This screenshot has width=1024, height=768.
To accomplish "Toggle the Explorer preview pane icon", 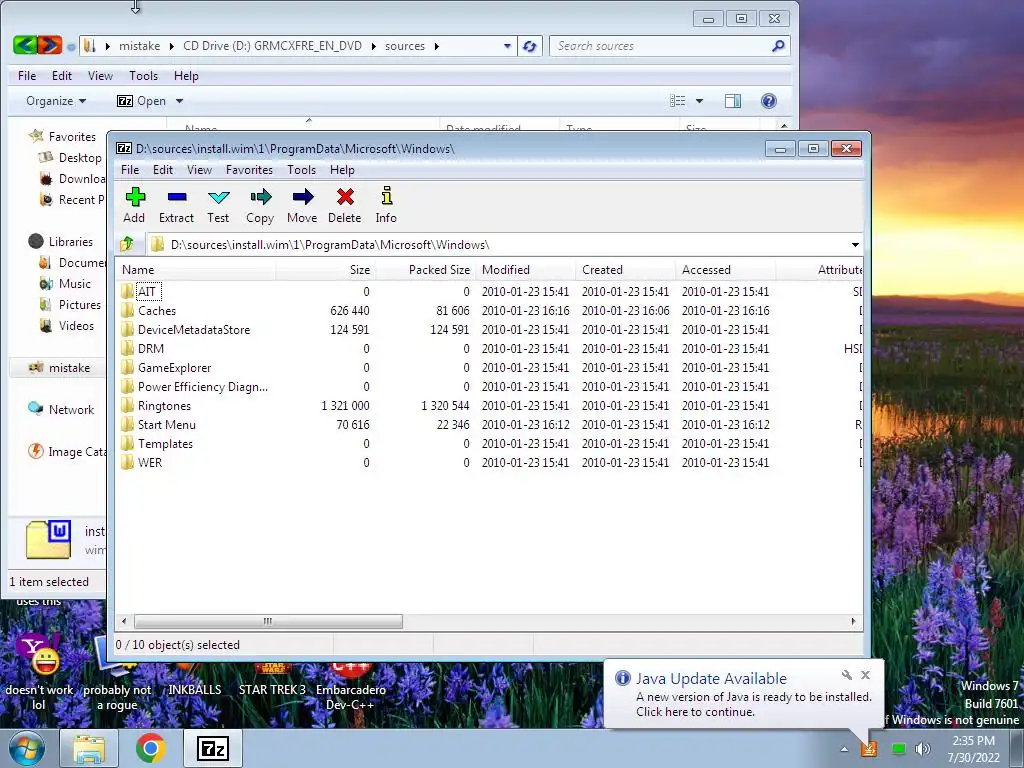I will (x=733, y=101).
